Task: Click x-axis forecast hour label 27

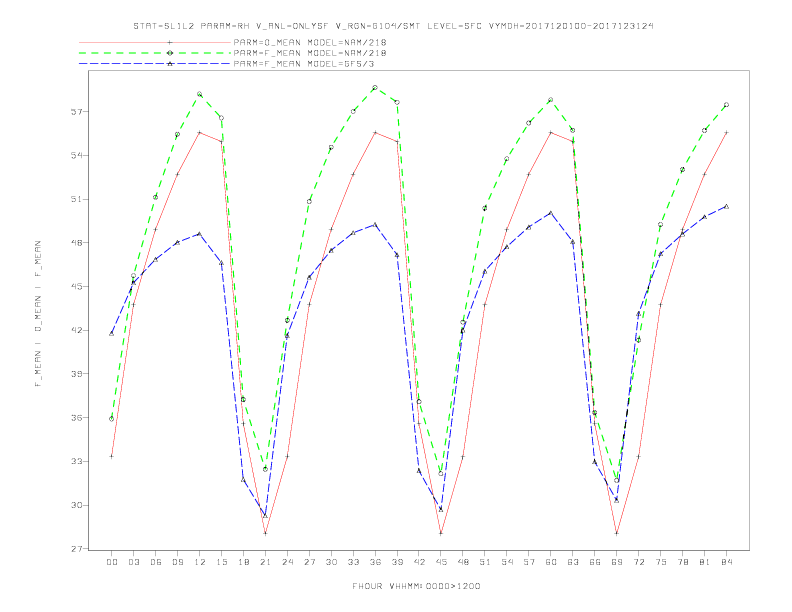Action: pos(309,562)
